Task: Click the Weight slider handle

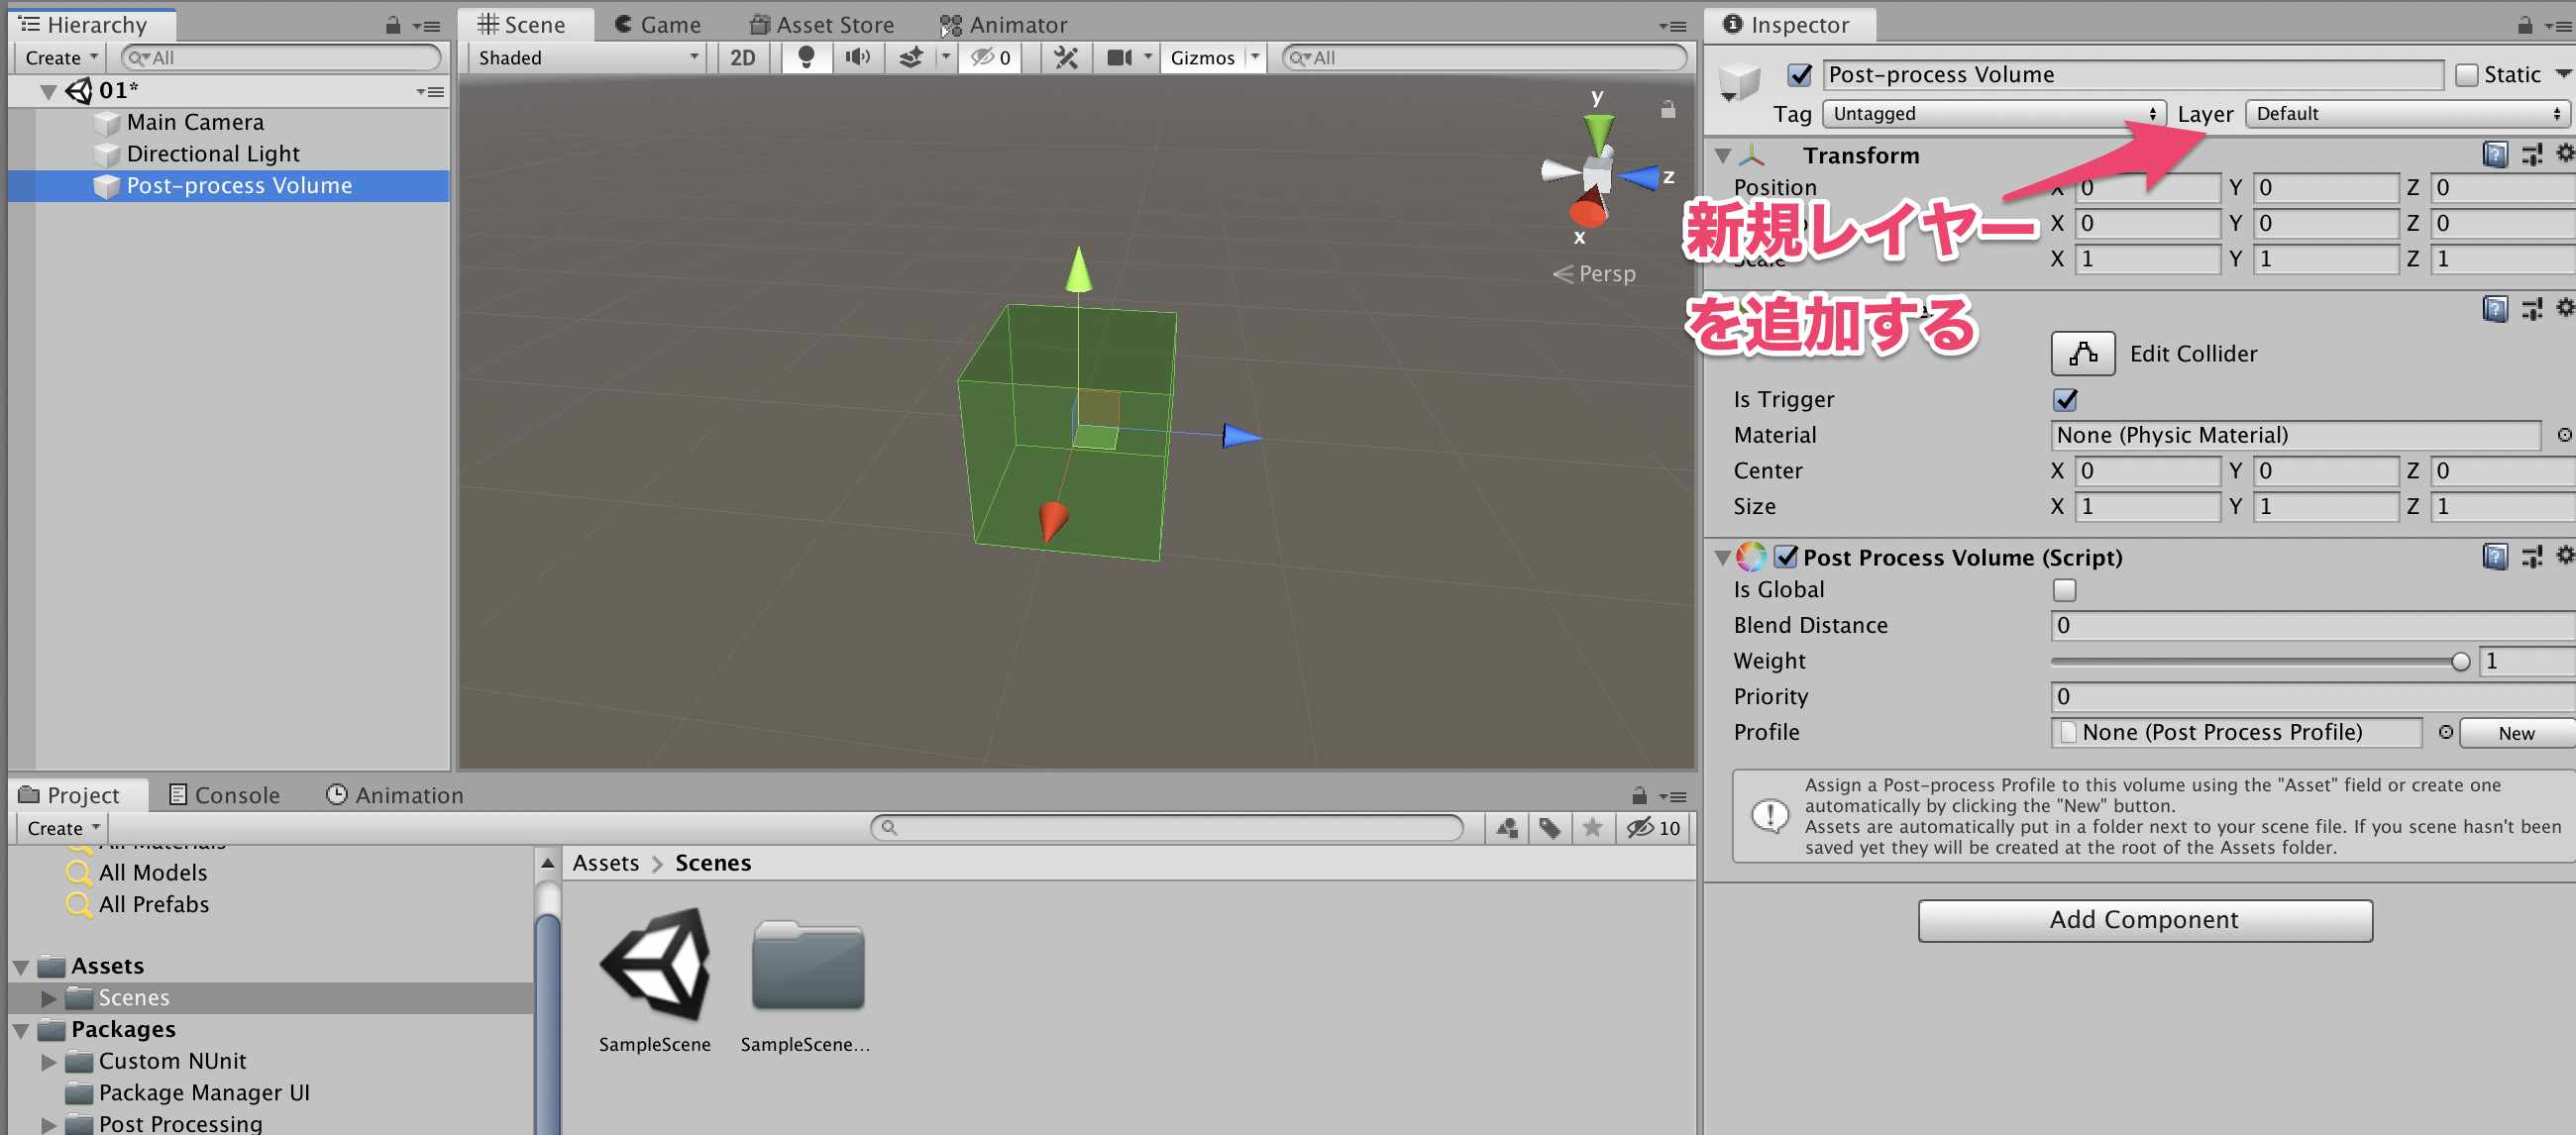Action: [x=2460, y=661]
